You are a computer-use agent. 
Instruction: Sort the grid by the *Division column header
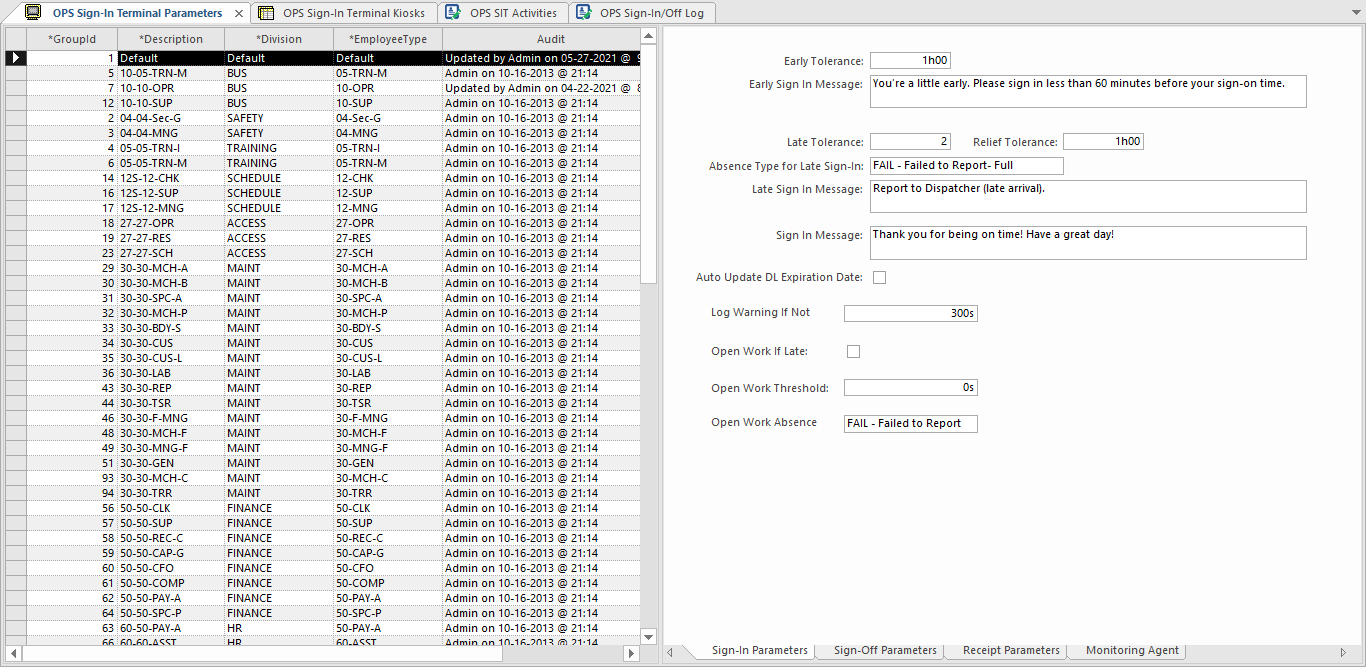pyautogui.click(x=277, y=38)
